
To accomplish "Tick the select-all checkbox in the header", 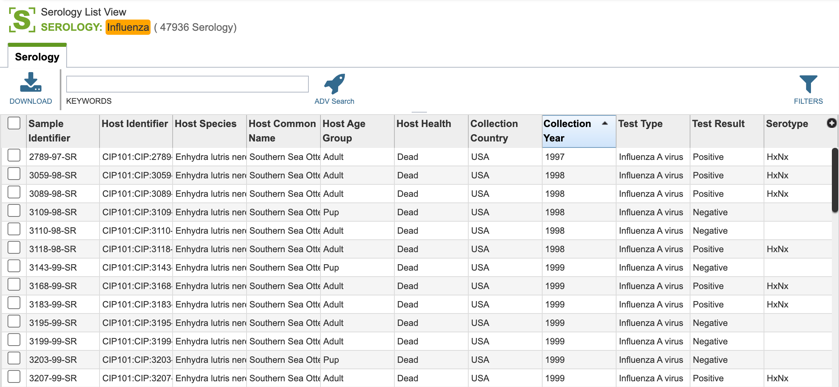I will pyautogui.click(x=14, y=124).
